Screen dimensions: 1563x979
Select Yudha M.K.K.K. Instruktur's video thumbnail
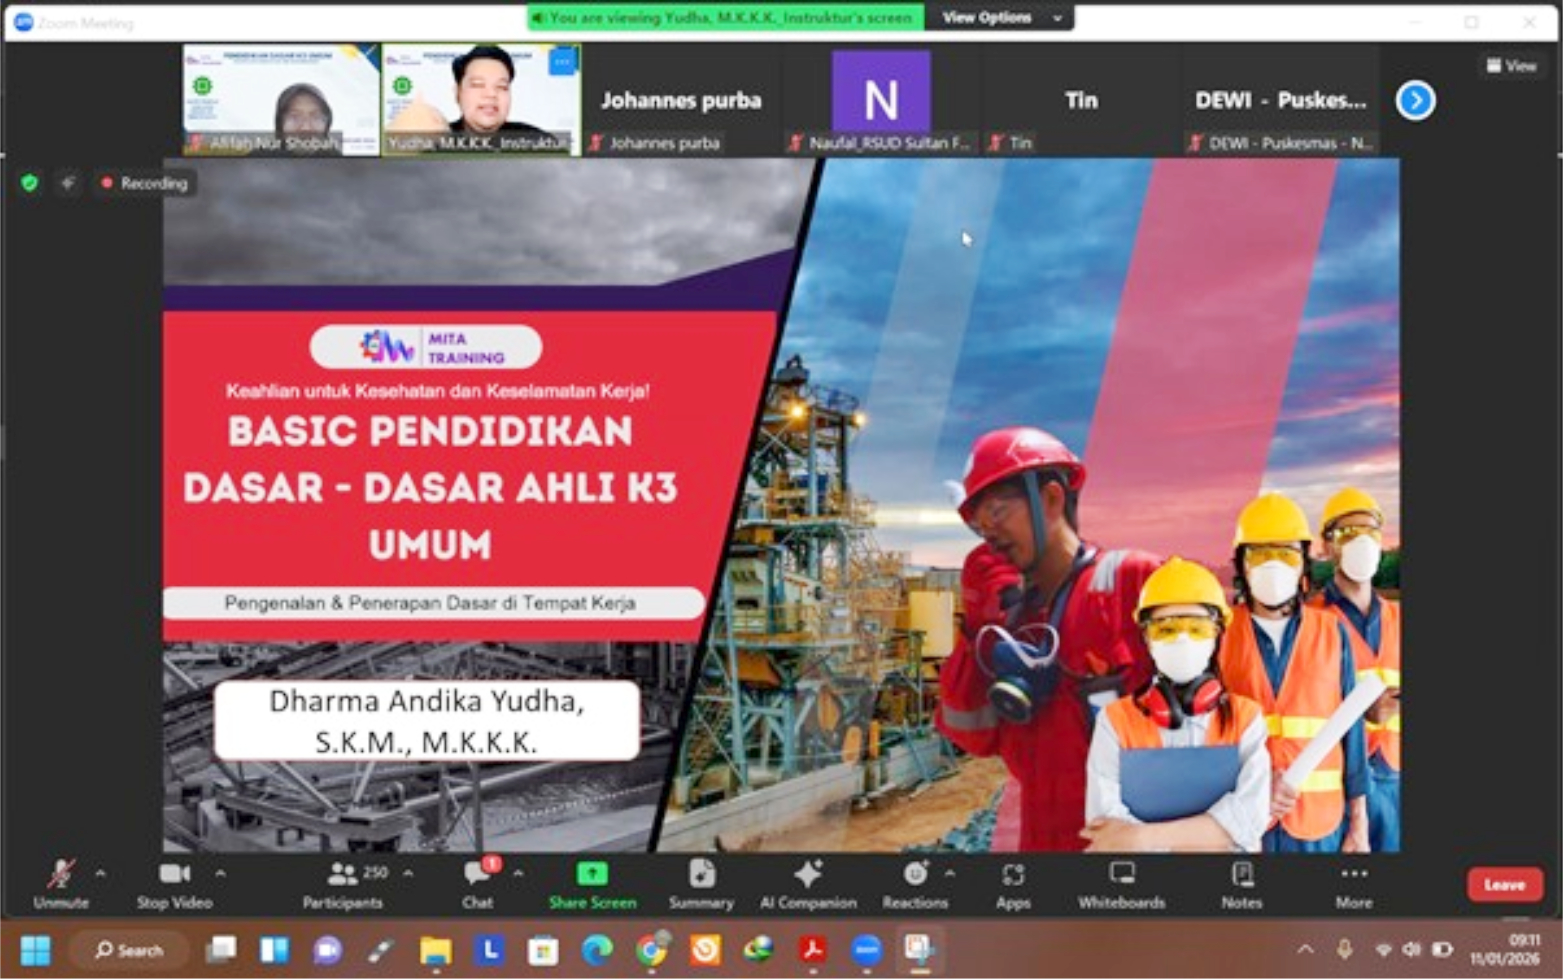480,97
